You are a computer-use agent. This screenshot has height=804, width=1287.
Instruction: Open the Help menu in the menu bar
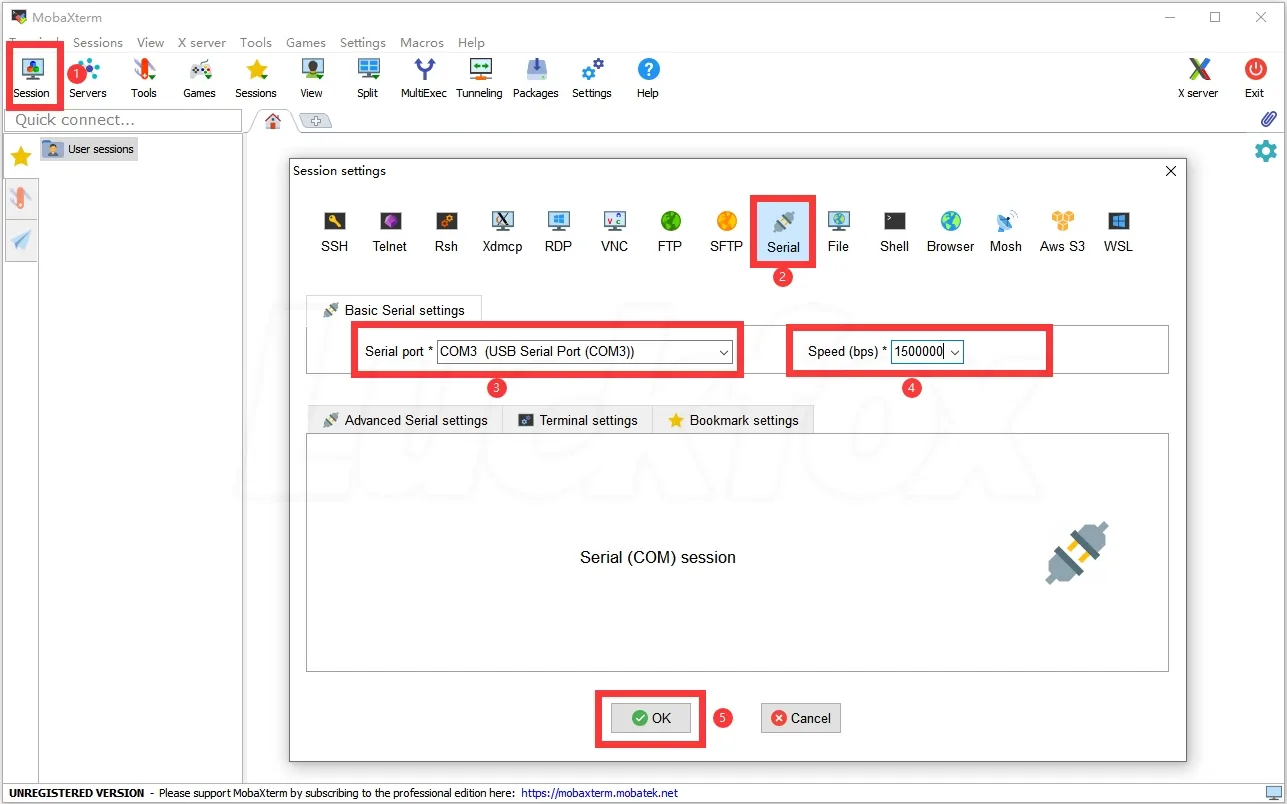coord(471,43)
